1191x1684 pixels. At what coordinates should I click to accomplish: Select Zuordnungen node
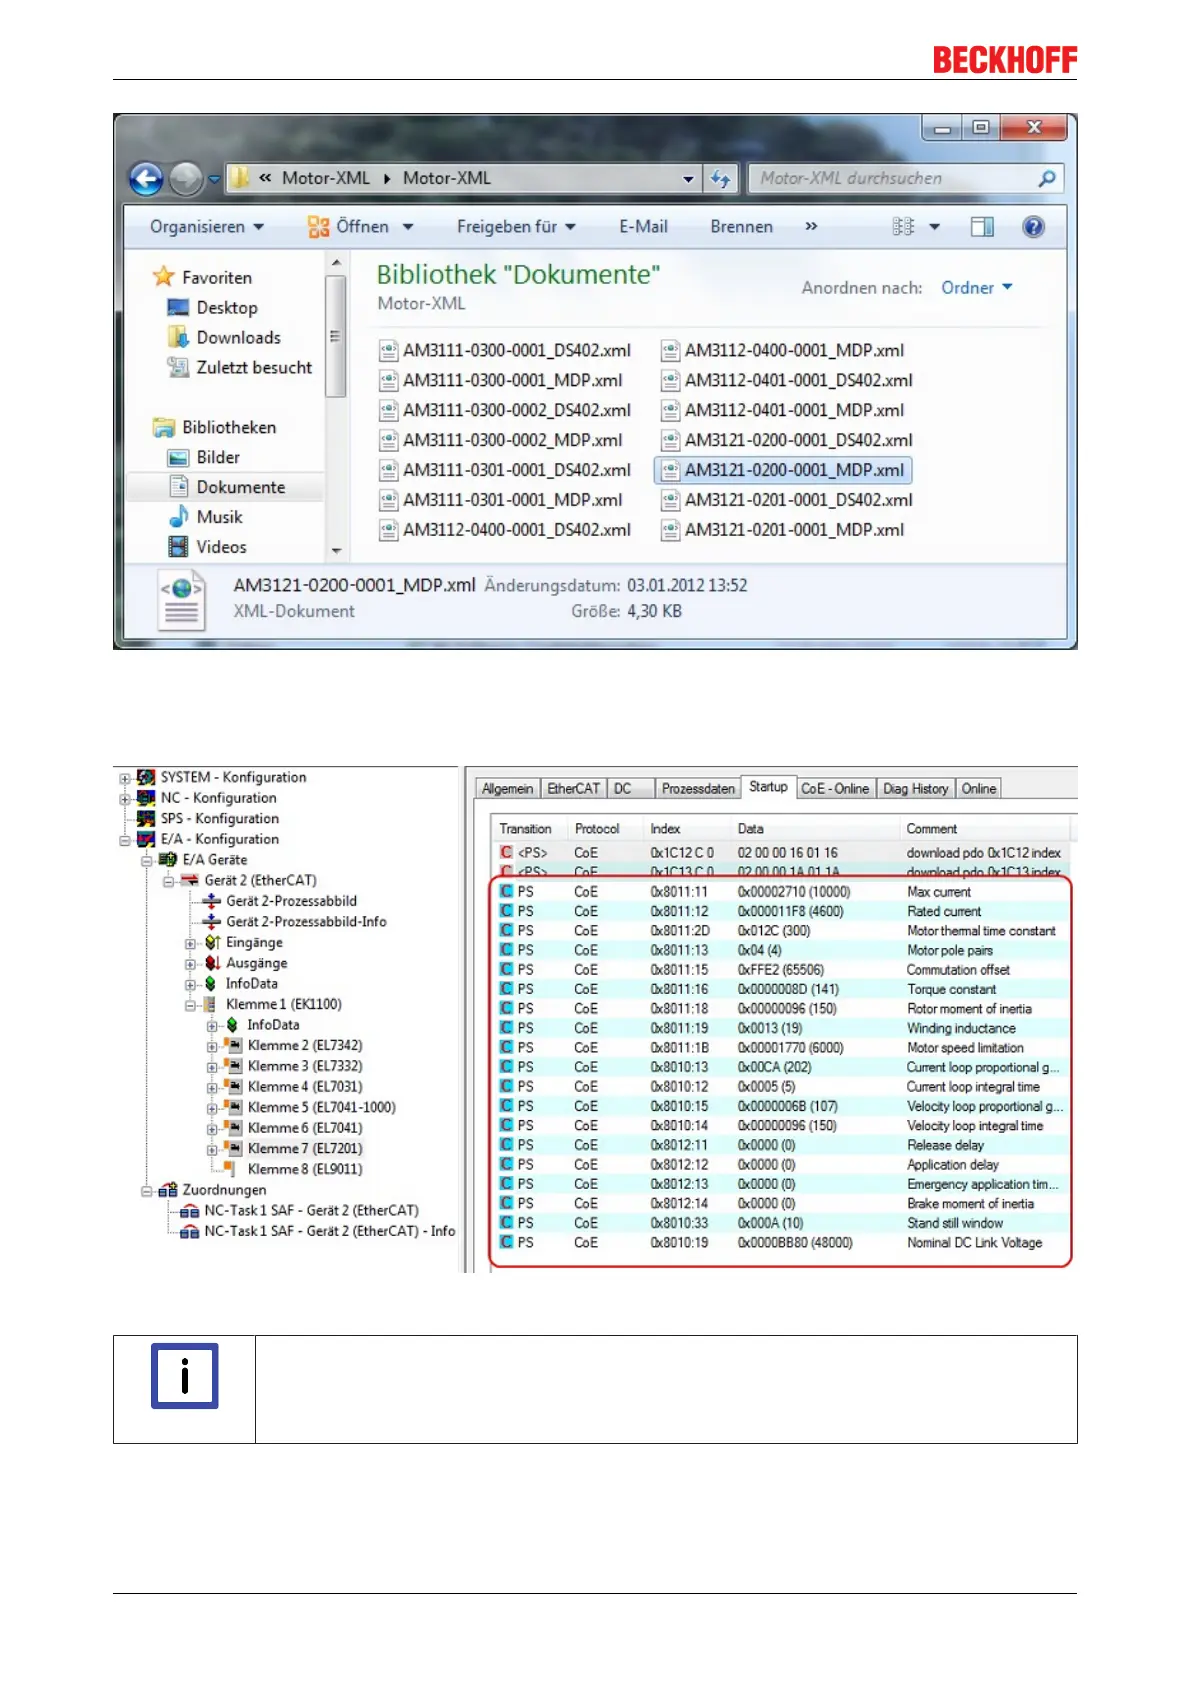224,1190
